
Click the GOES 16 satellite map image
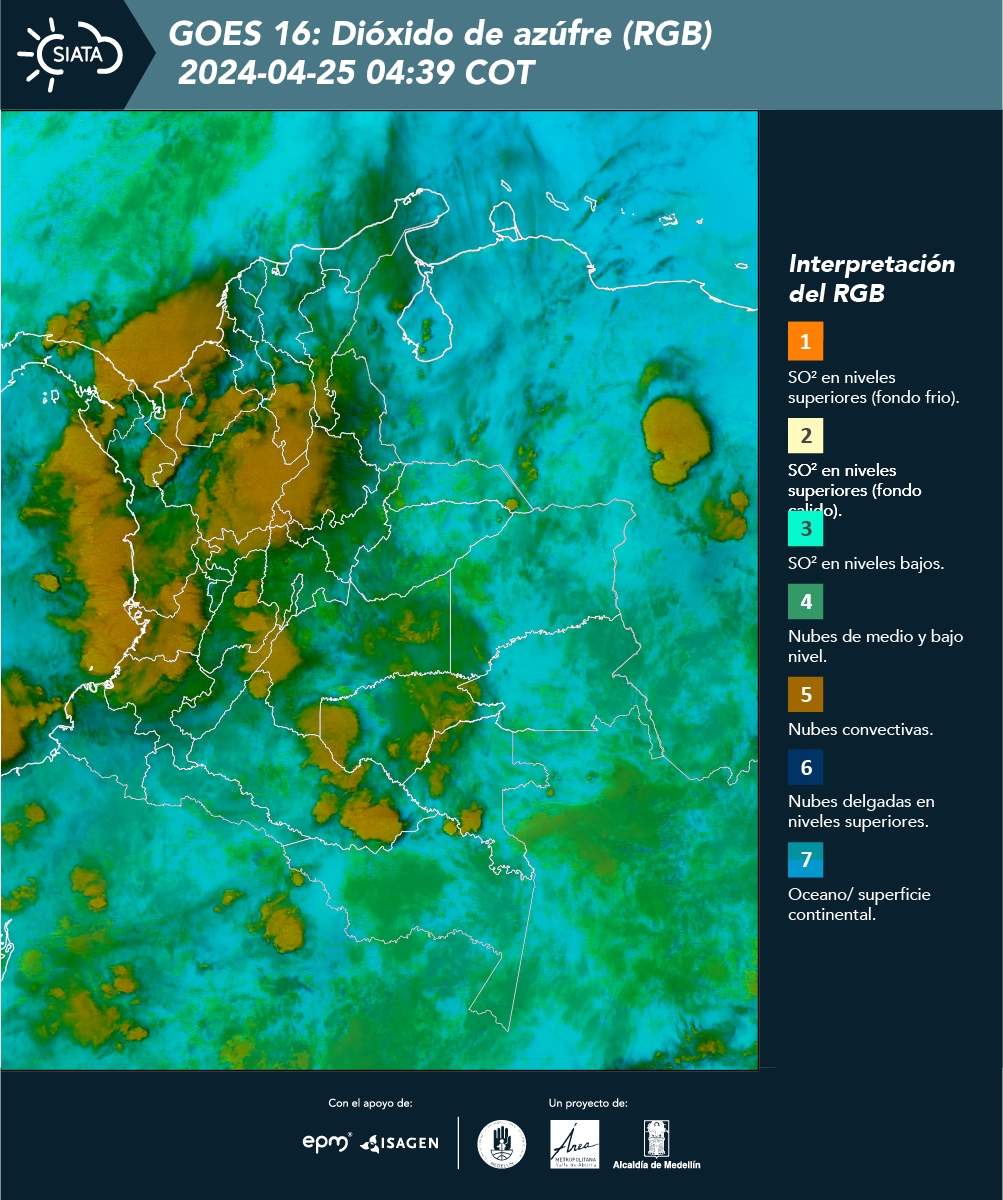(x=380, y=590)
